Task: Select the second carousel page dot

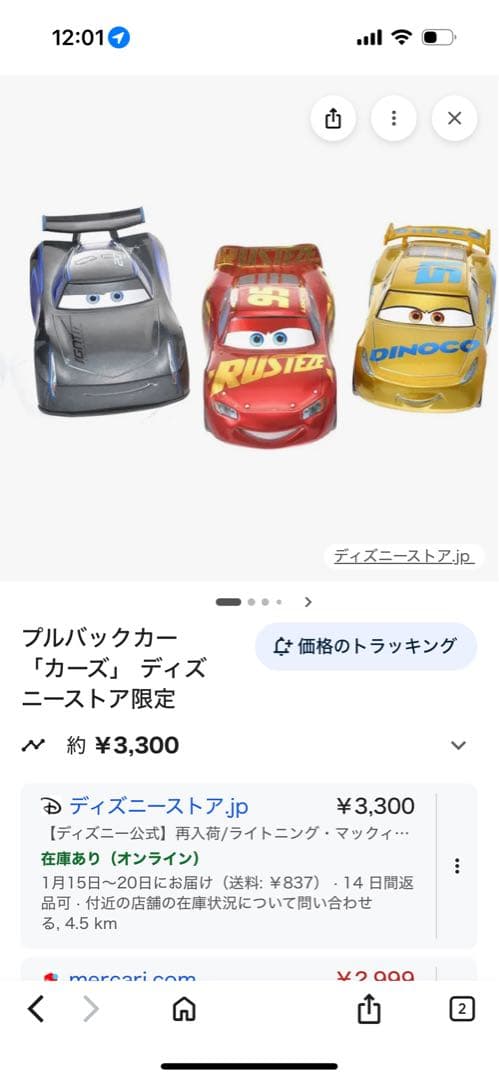Action: coord(252,602)
